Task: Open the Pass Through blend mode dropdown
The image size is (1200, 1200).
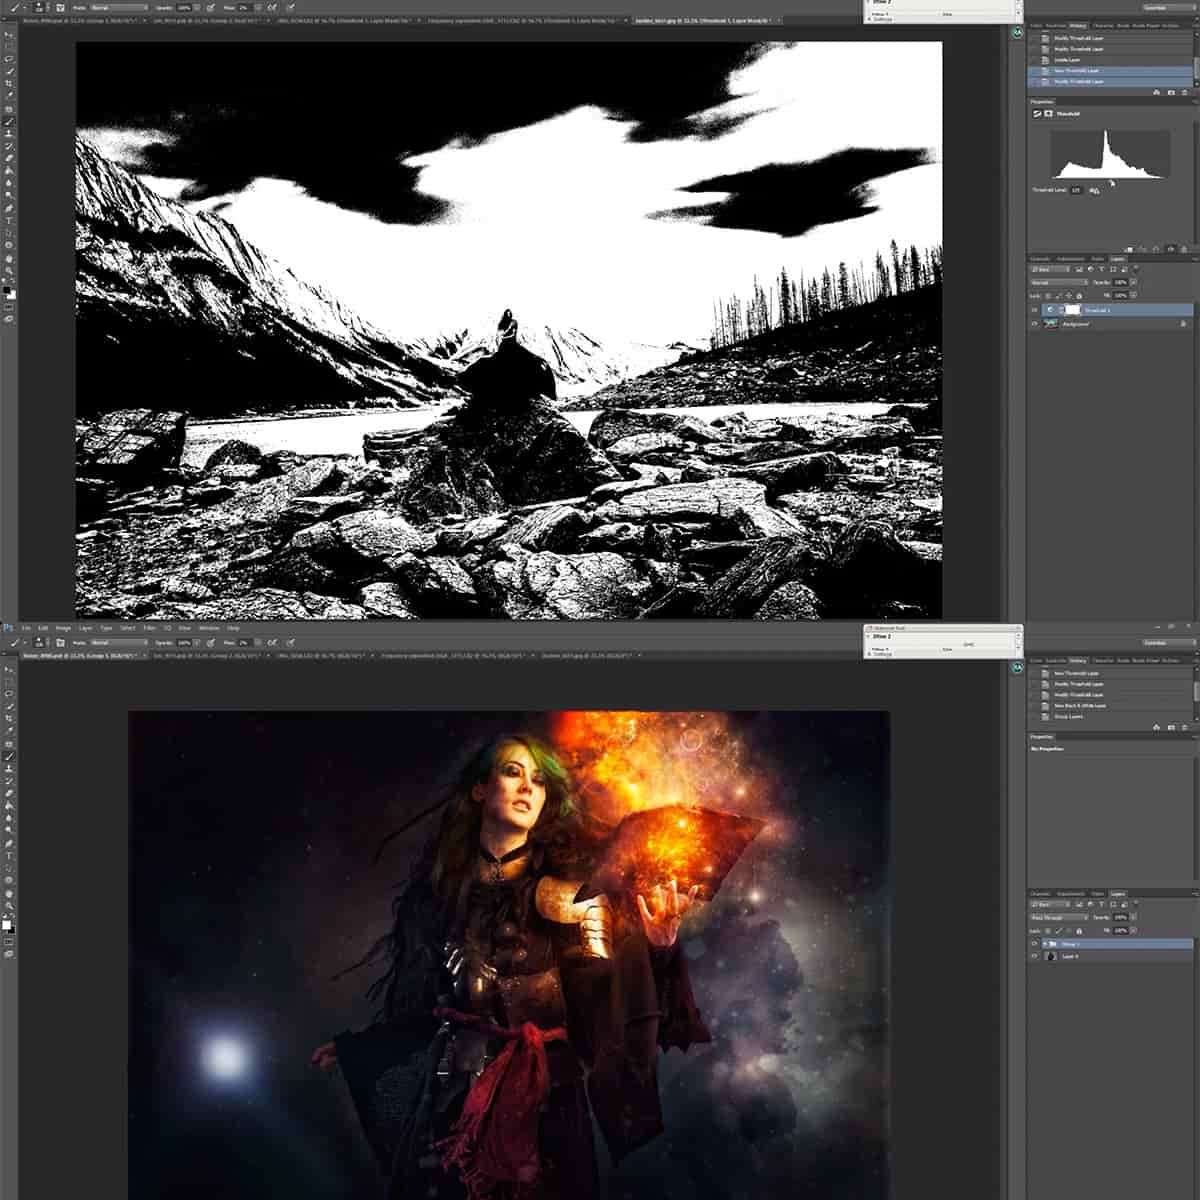Action: (1055, 917)
